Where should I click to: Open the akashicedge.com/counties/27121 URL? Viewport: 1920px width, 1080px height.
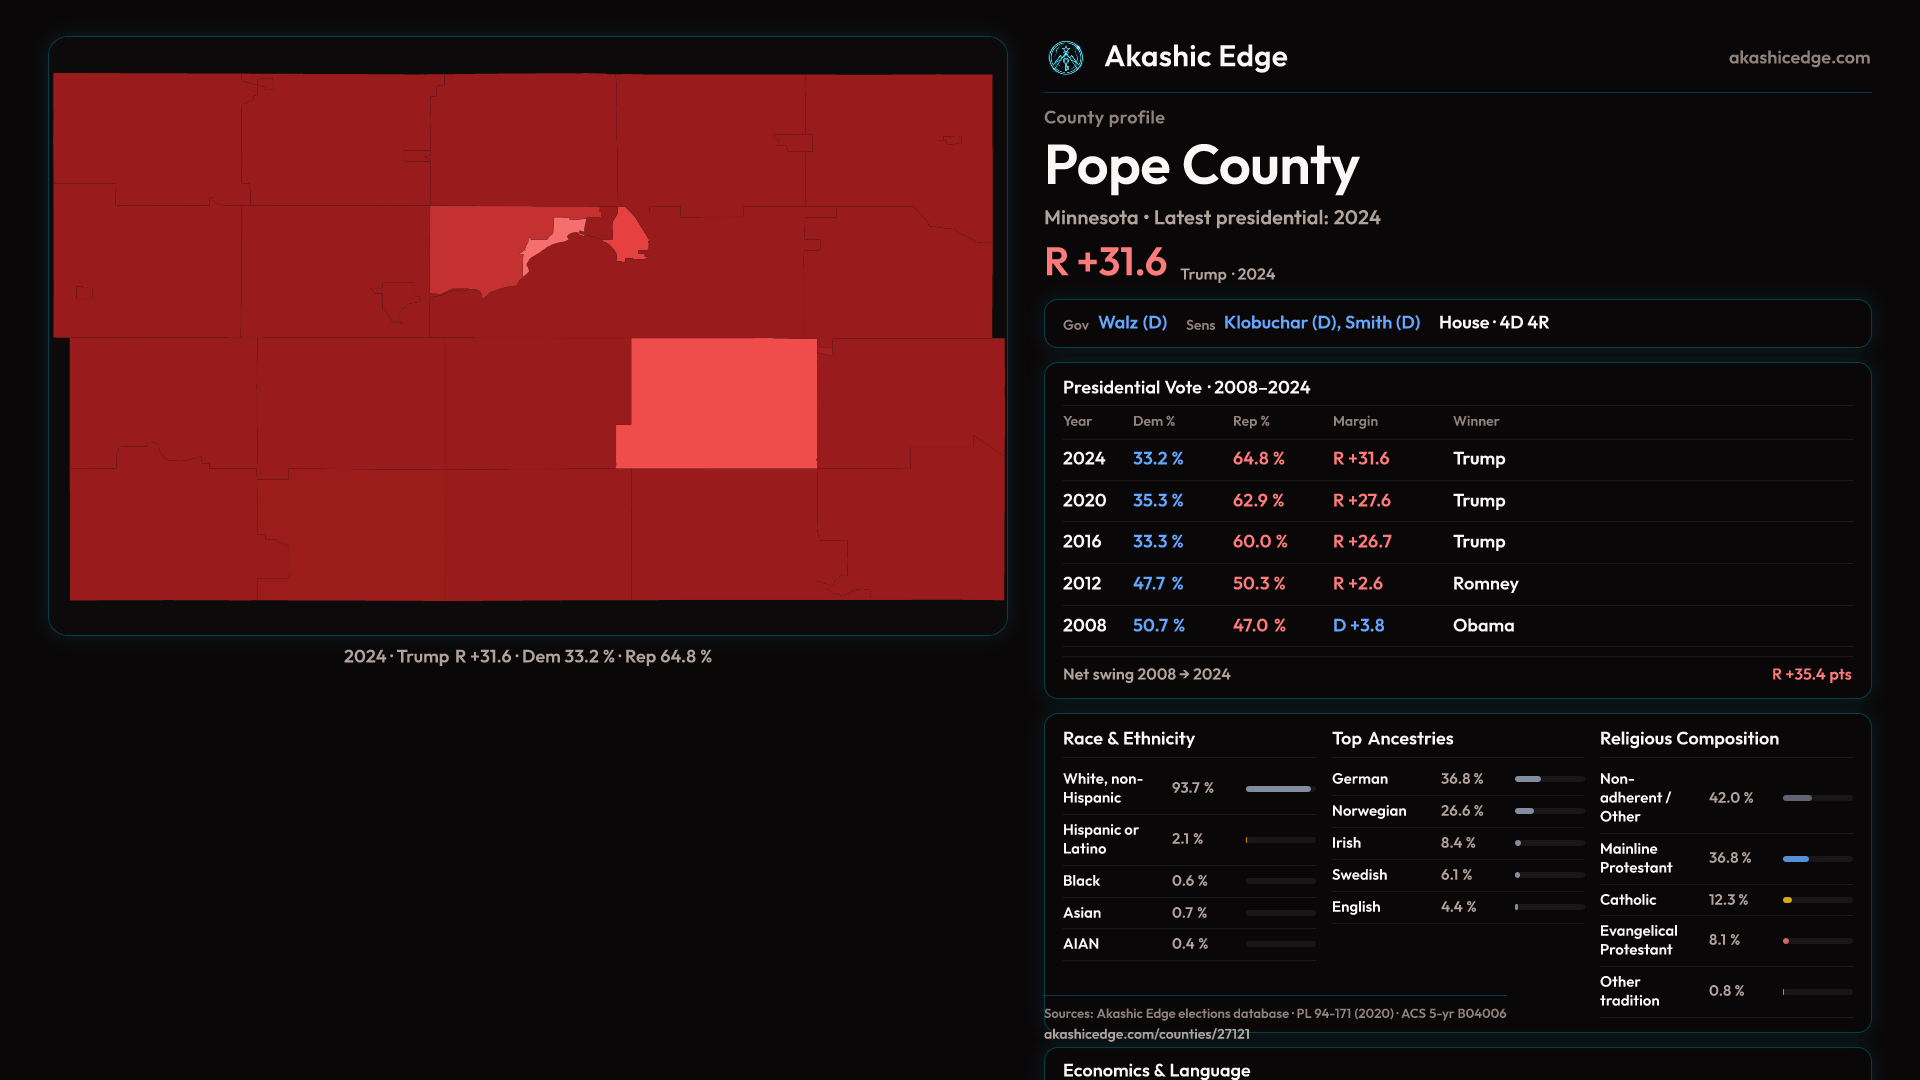point(1146,1034)
